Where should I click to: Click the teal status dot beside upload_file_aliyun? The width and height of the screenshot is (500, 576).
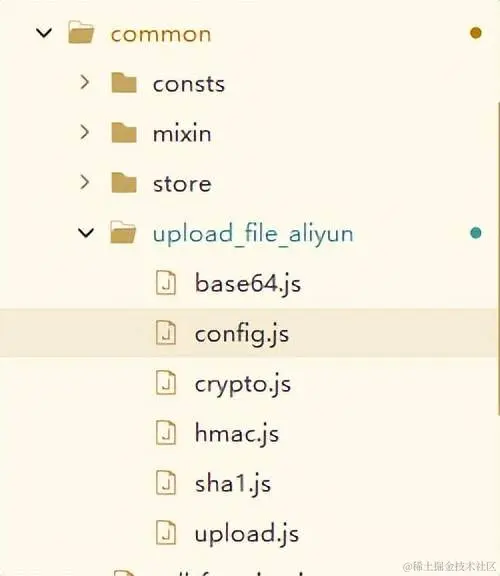tap(476, 233)
